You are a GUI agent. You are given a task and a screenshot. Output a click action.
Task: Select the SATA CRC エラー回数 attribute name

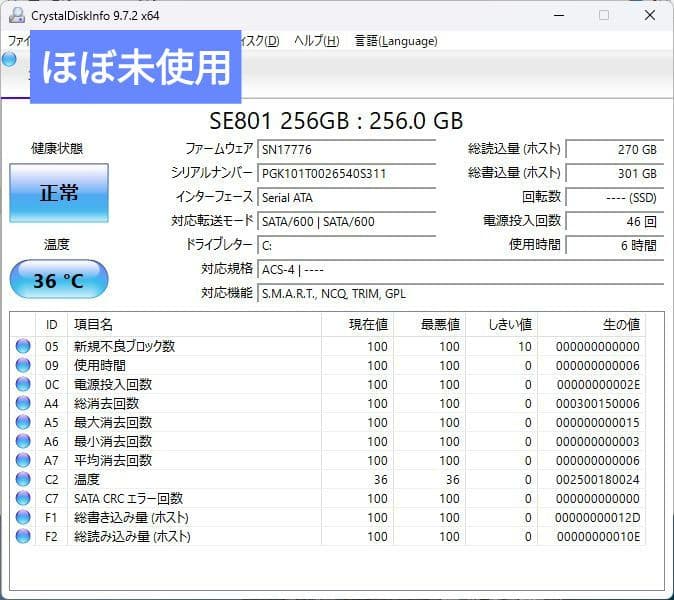pyautogui.click(x=129, y=498)
